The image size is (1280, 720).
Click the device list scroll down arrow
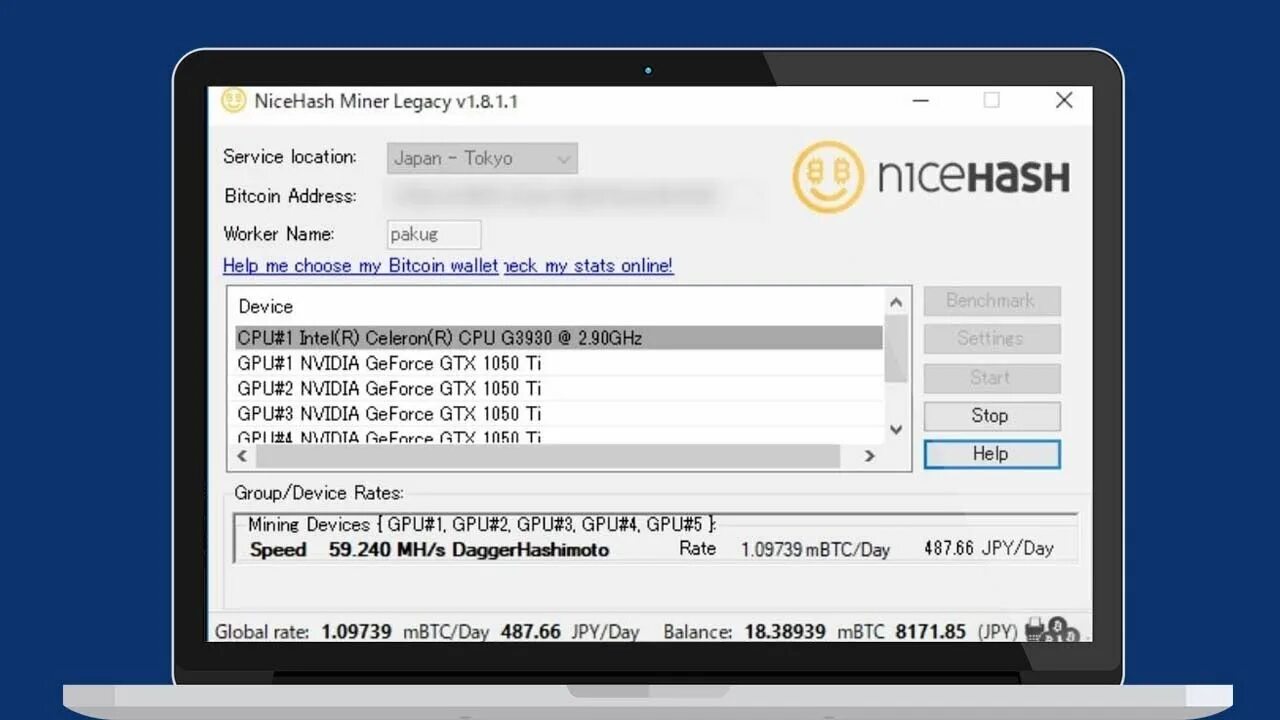click(896, 429)
